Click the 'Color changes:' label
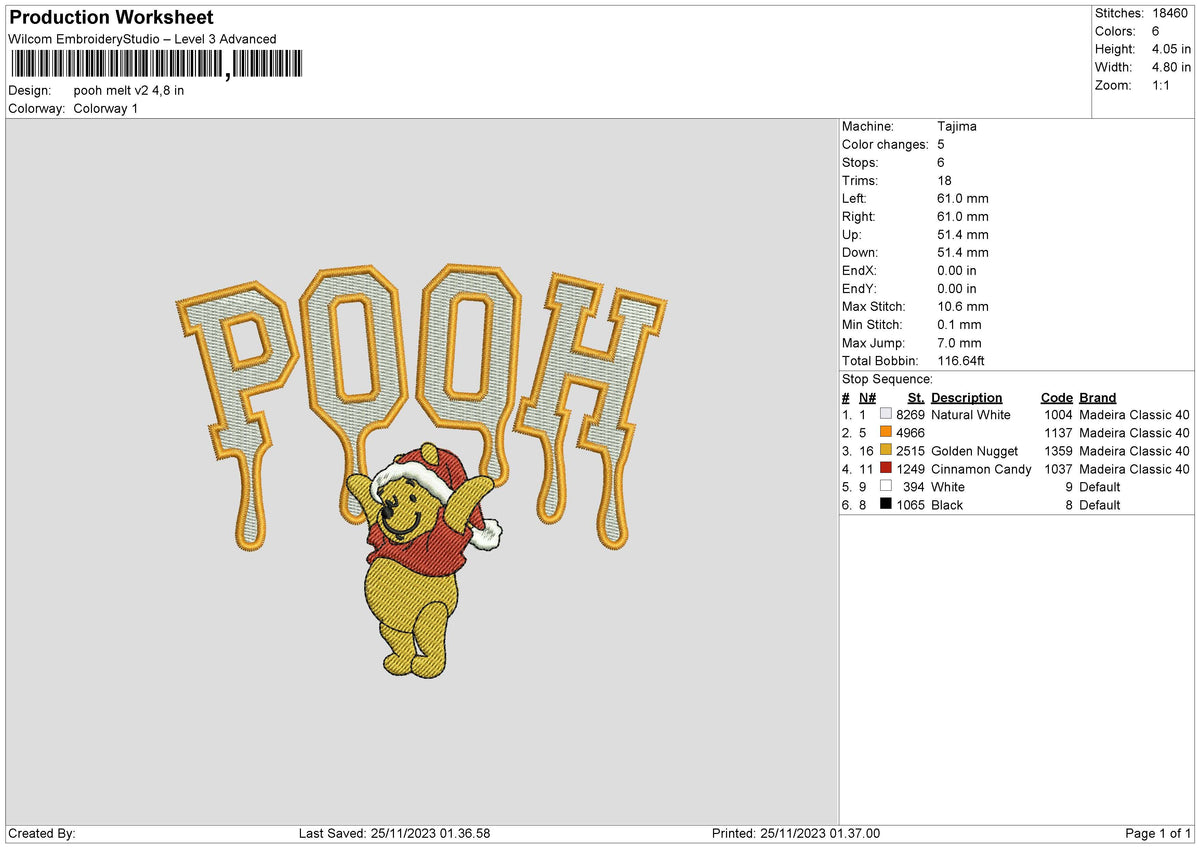1200x848 pixels. (x=885, y=144)
